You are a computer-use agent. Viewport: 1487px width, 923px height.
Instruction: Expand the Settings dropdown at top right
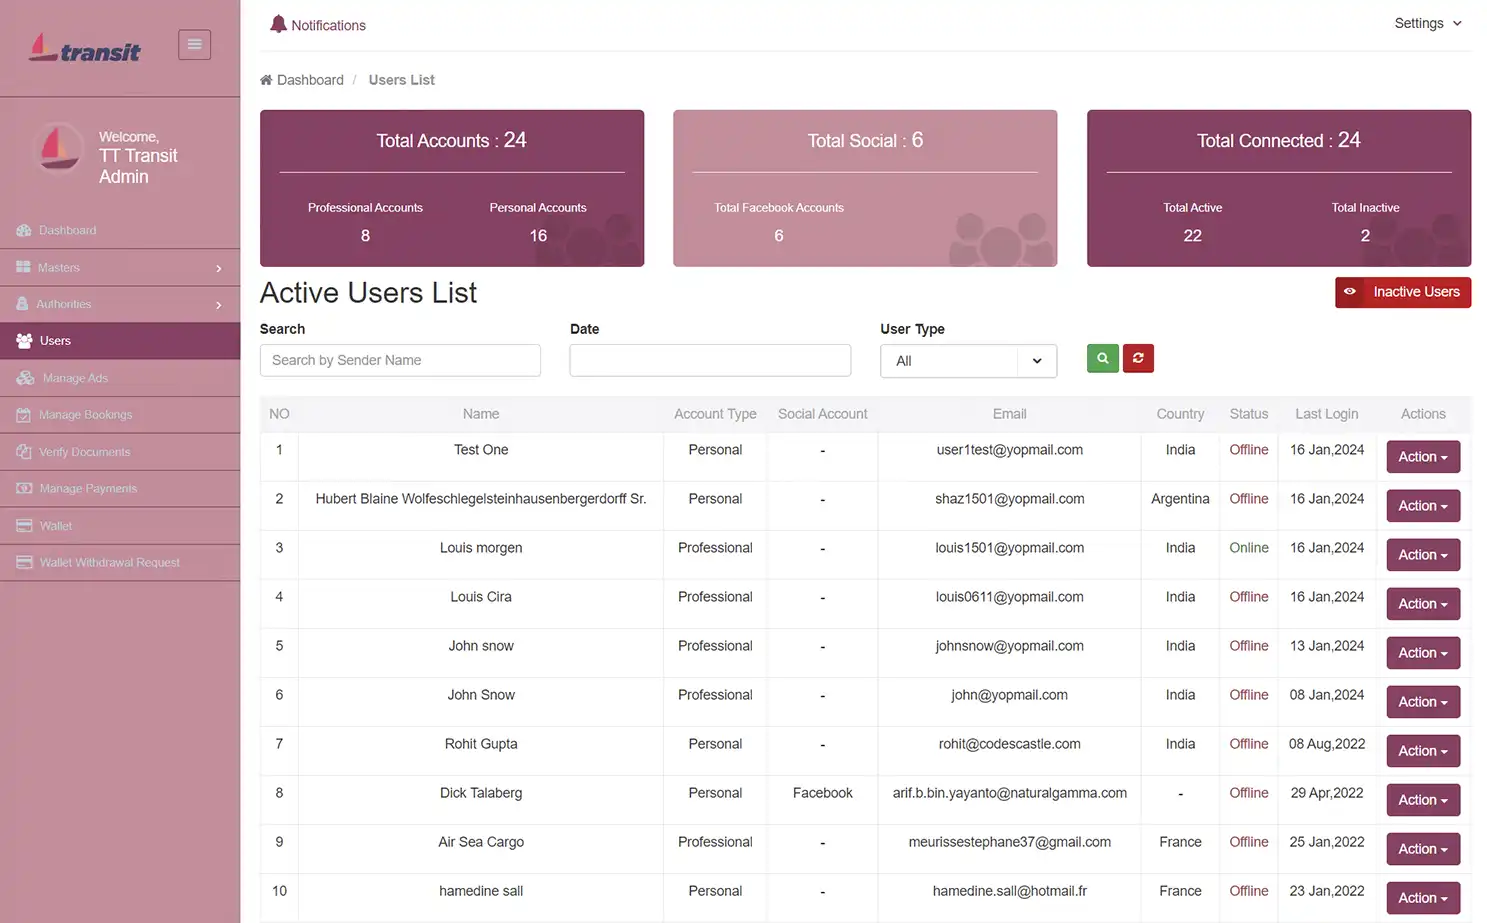[x=1428, y=23]
